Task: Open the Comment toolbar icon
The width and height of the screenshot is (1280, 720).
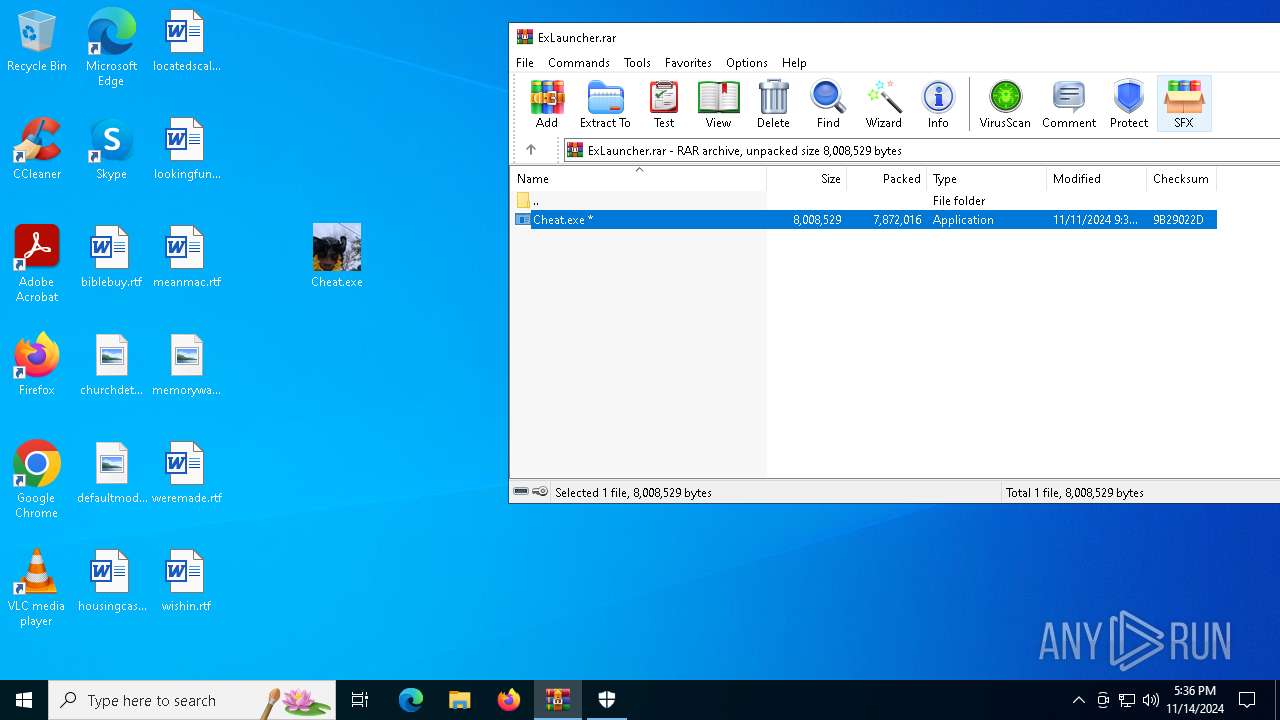Action: 1069,104
